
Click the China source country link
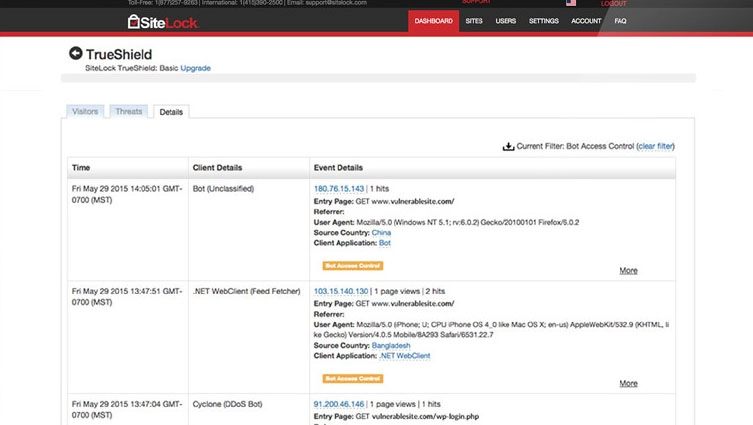[x=381, y=232]
